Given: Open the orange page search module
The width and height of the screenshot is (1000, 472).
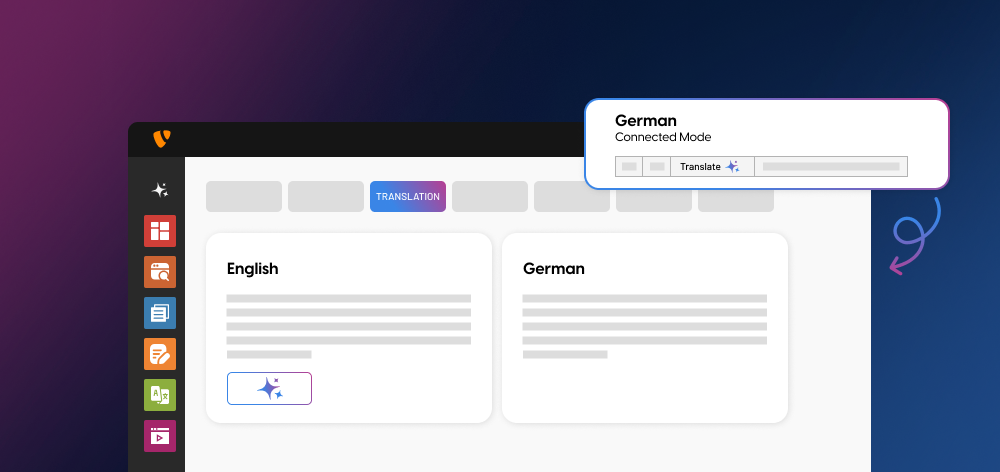Looking at the screenshot, I should tap(159, 272).
